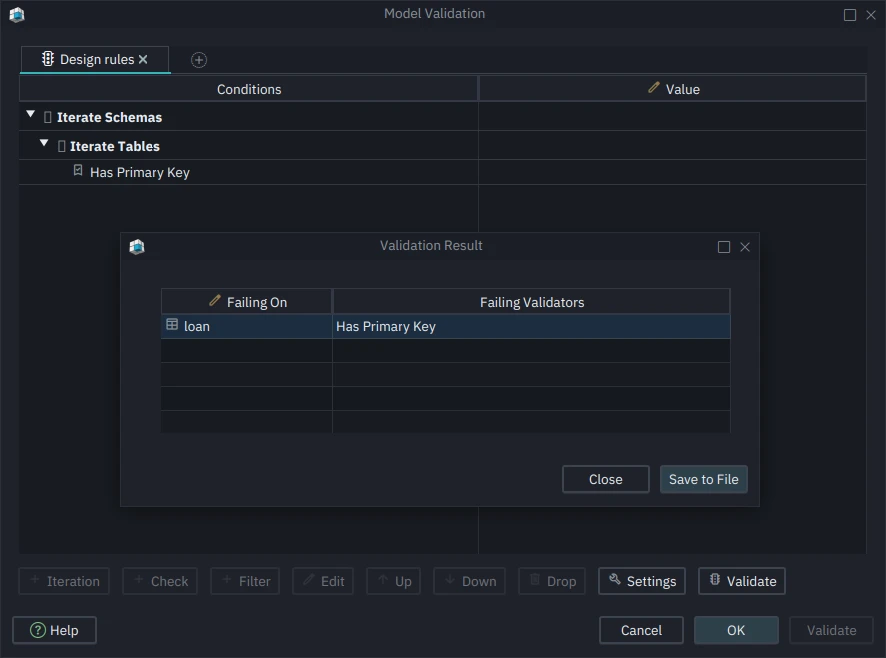
Task: Click the Cancel button
Action: point(641,630)
